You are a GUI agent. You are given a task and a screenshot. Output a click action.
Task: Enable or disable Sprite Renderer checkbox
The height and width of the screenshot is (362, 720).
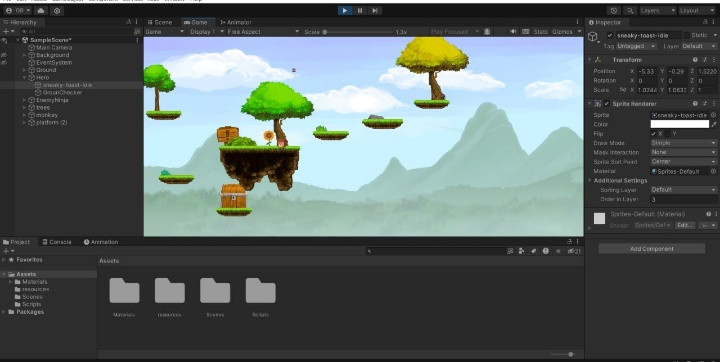pyautogui.click(x=607, y=104)
